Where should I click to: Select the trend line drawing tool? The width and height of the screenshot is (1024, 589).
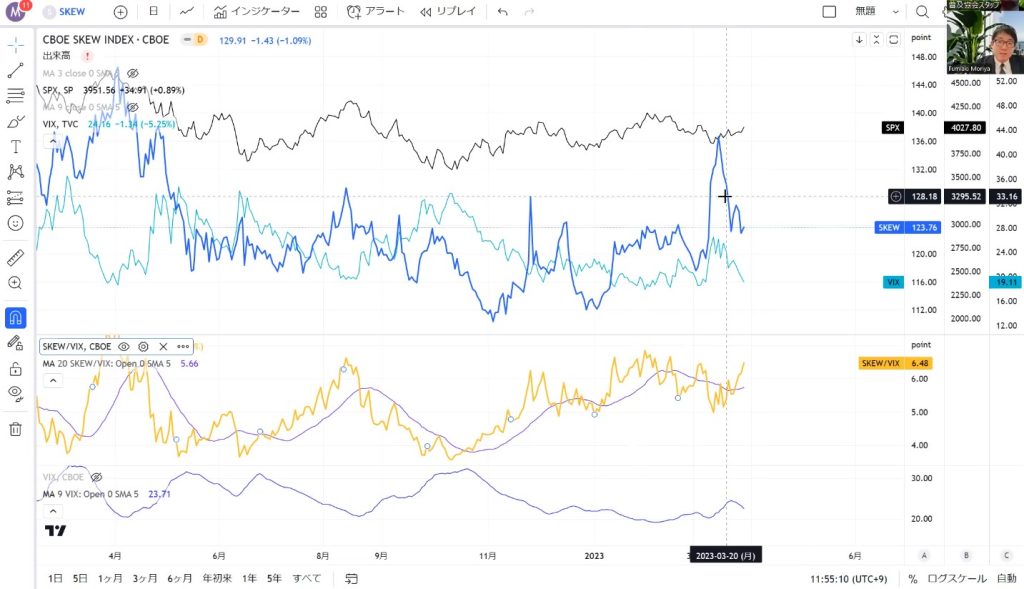coord(16,71)
